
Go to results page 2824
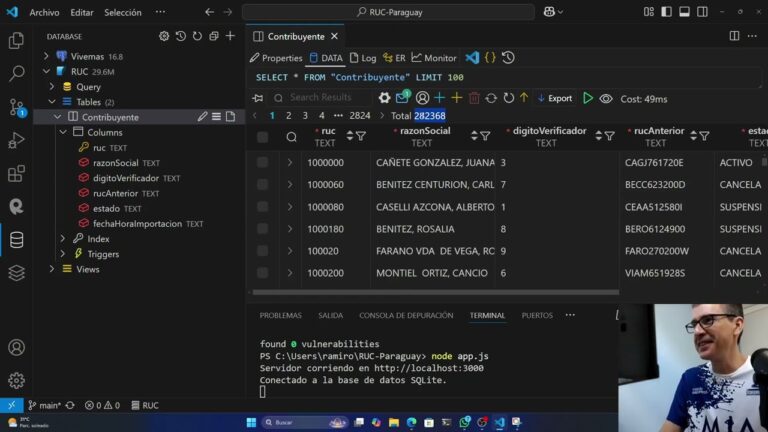click(x=360, y=116)
